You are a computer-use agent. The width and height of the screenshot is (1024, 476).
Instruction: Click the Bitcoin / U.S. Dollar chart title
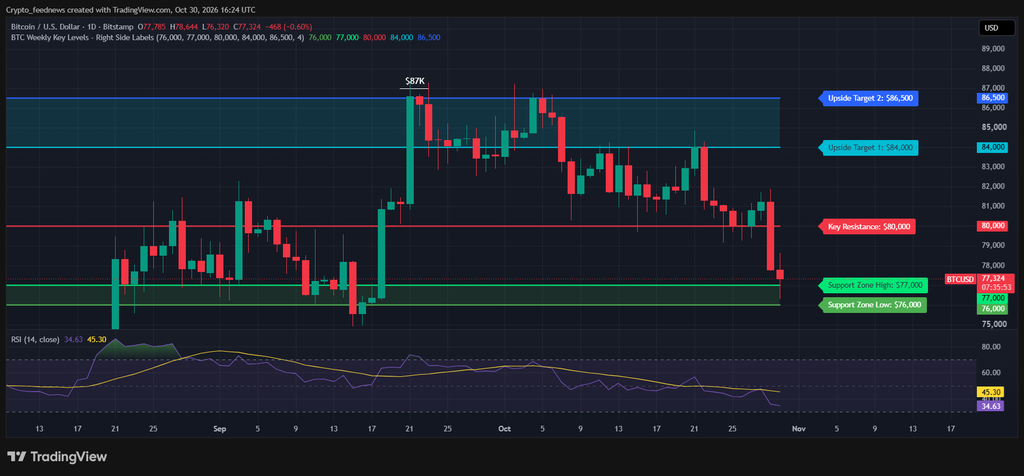[x=72, y=27]
